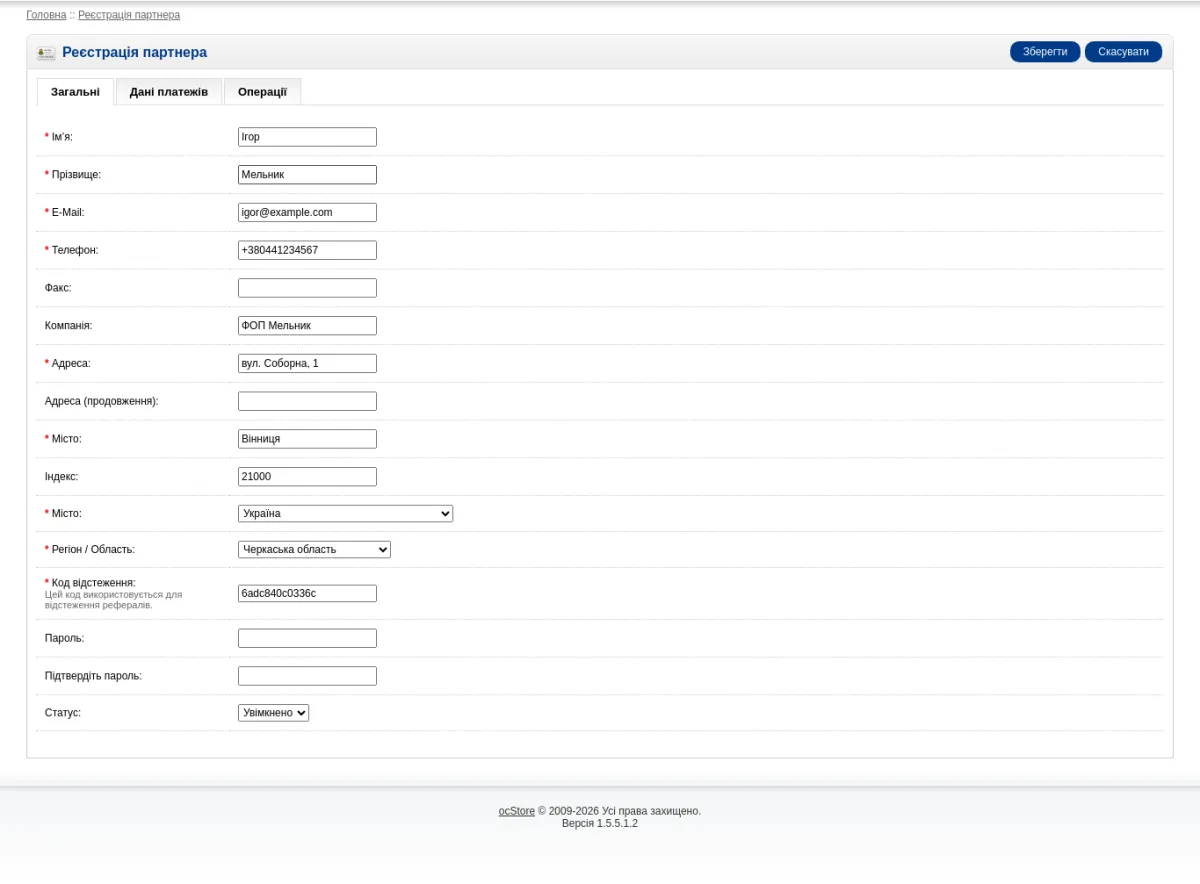1200x884 pixels.
Task: Click the Код відстеження: label
Action: click(94, 583)
